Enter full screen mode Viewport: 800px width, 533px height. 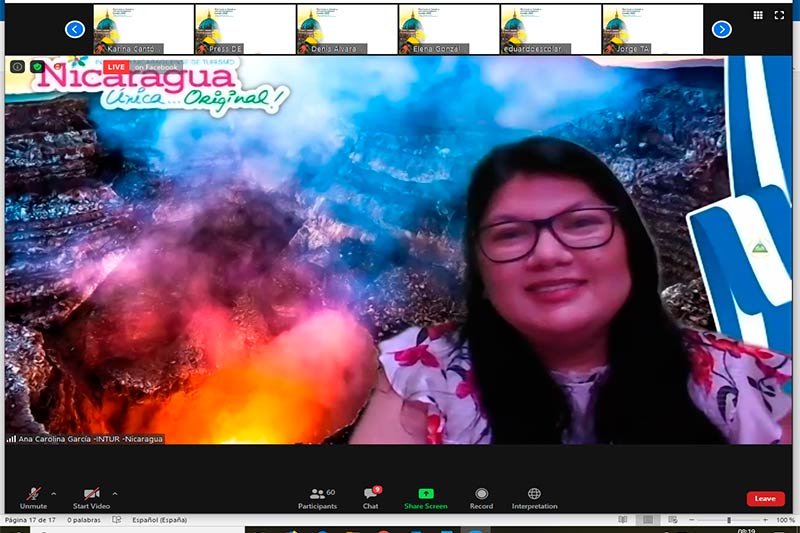coord(784,15)
